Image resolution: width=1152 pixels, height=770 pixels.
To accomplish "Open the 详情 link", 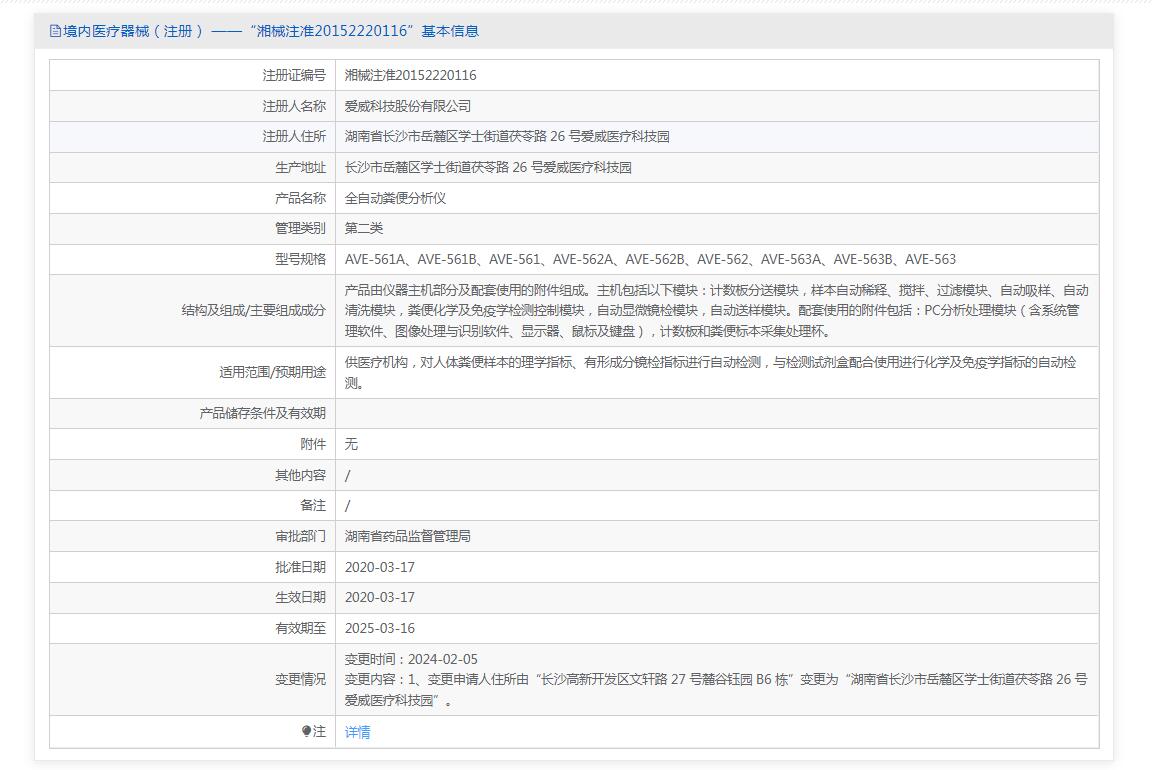I will (x=357, y=732).
